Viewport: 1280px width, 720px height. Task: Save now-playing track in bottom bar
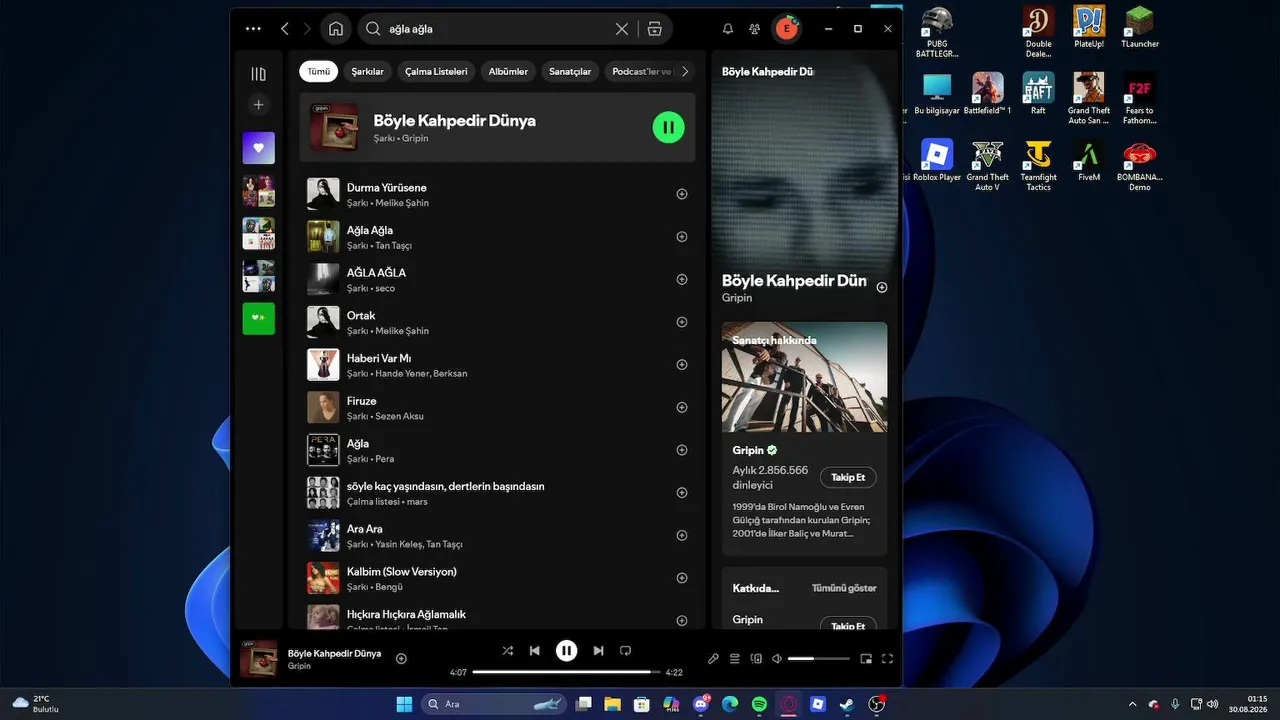(x=401, y=658)
